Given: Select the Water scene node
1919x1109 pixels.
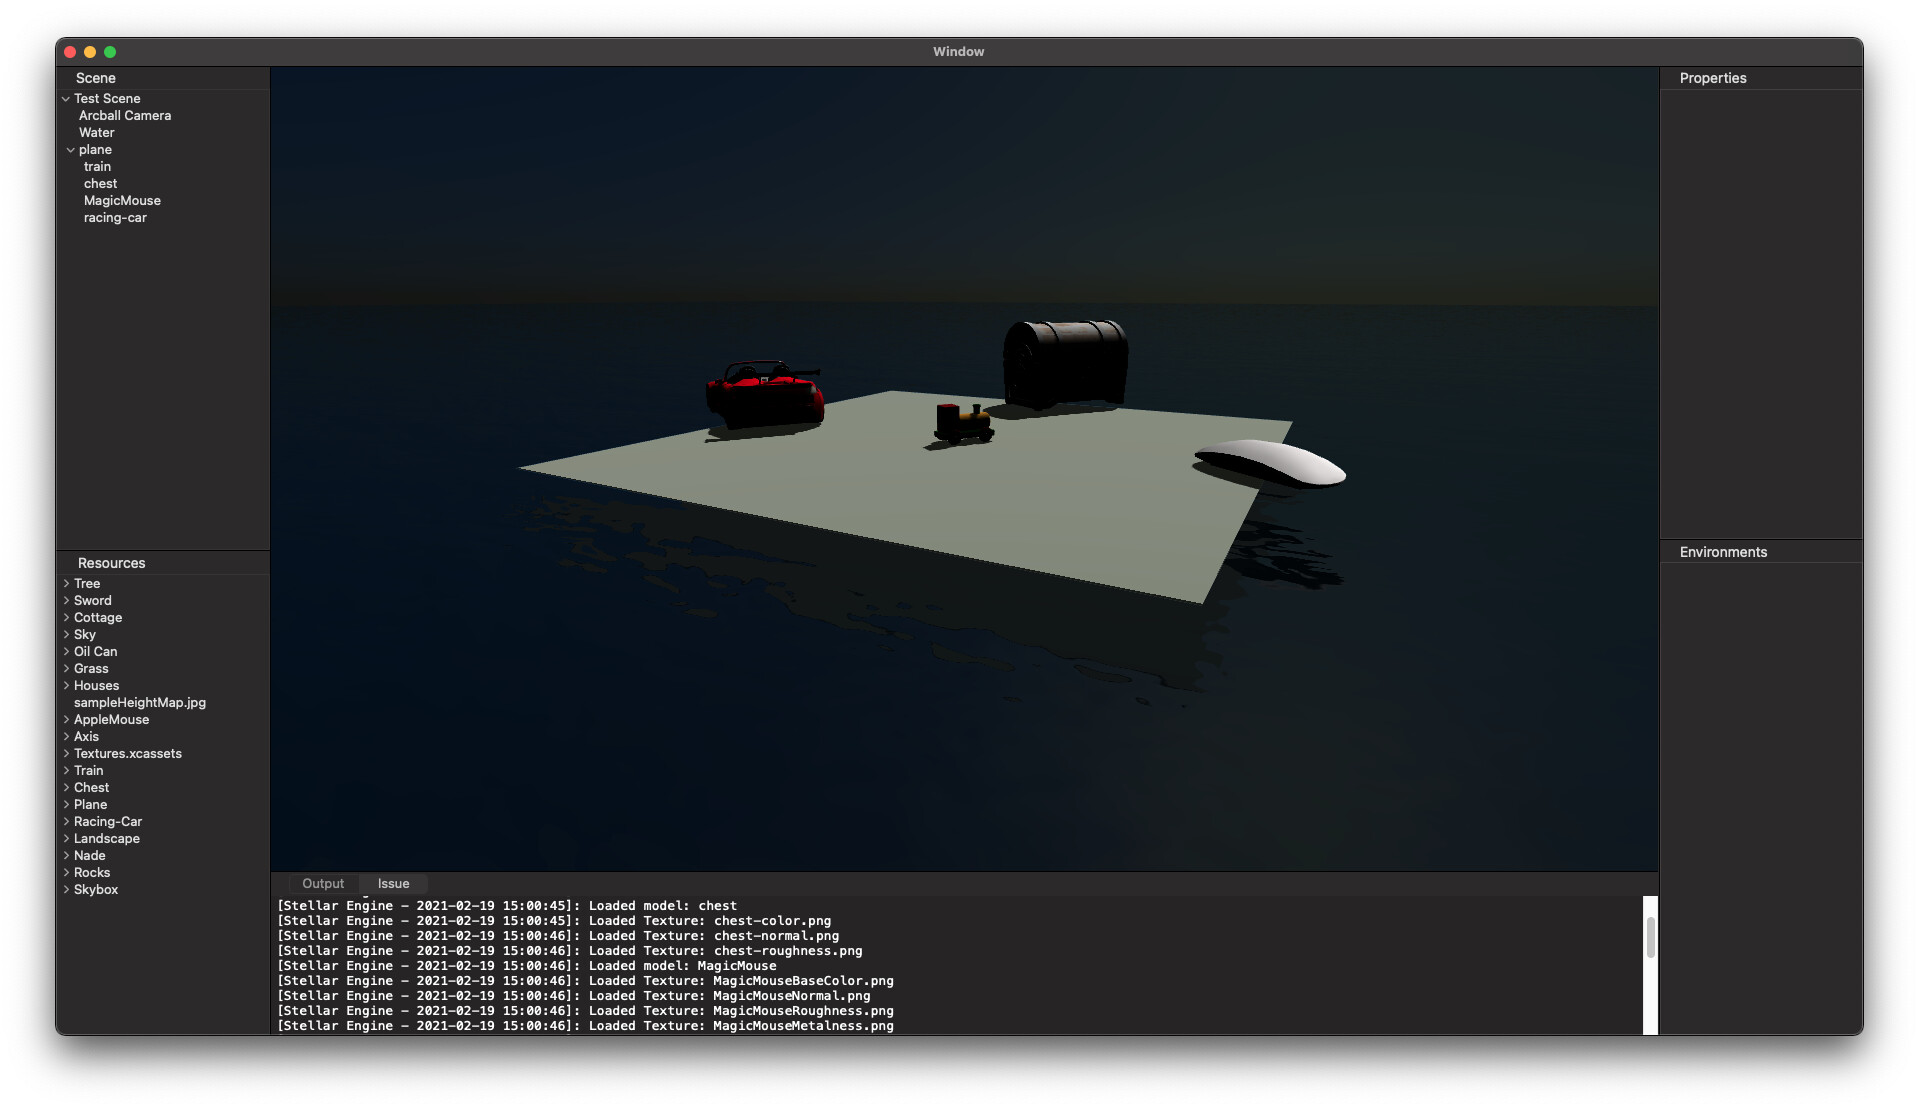Looking at the screenshot, I should tap(97, 133).
